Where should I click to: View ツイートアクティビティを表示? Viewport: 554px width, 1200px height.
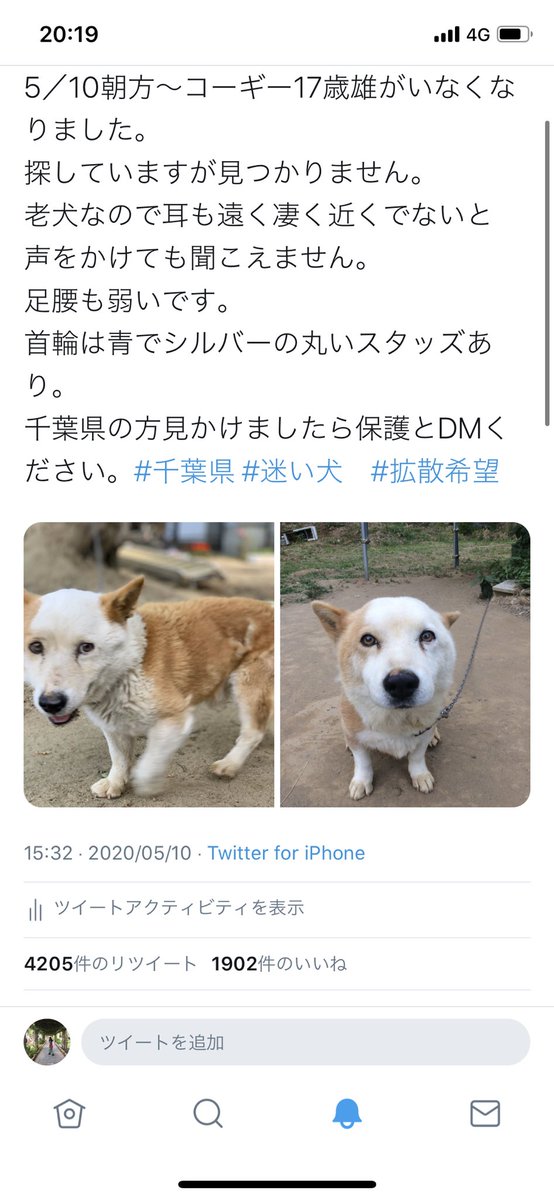click(179, 909)
